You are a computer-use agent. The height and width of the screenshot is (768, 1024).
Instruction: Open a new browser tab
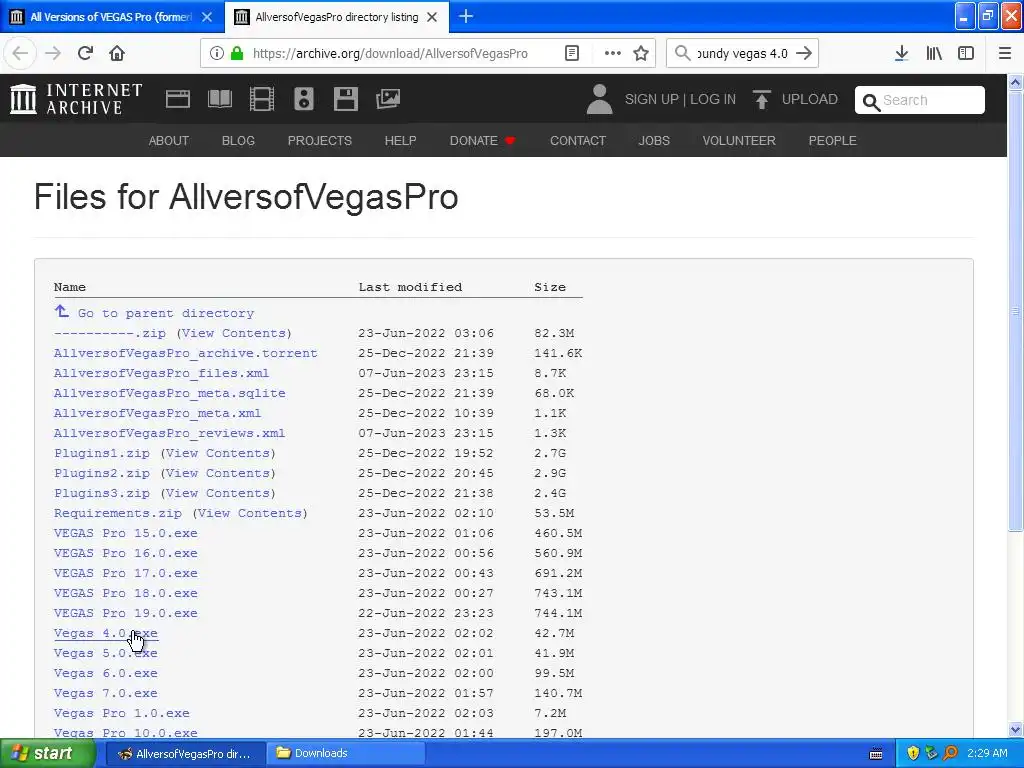(x=466, y=16)
